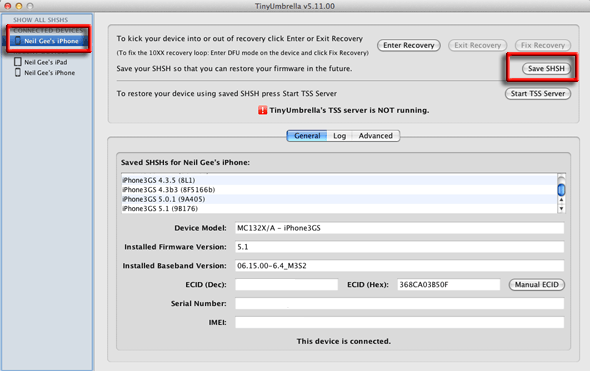Image resolution: width=590 pixels, height=371 pixels.
Task: Click the Installed Firmware Version field
Action: (x=400, y=247)
